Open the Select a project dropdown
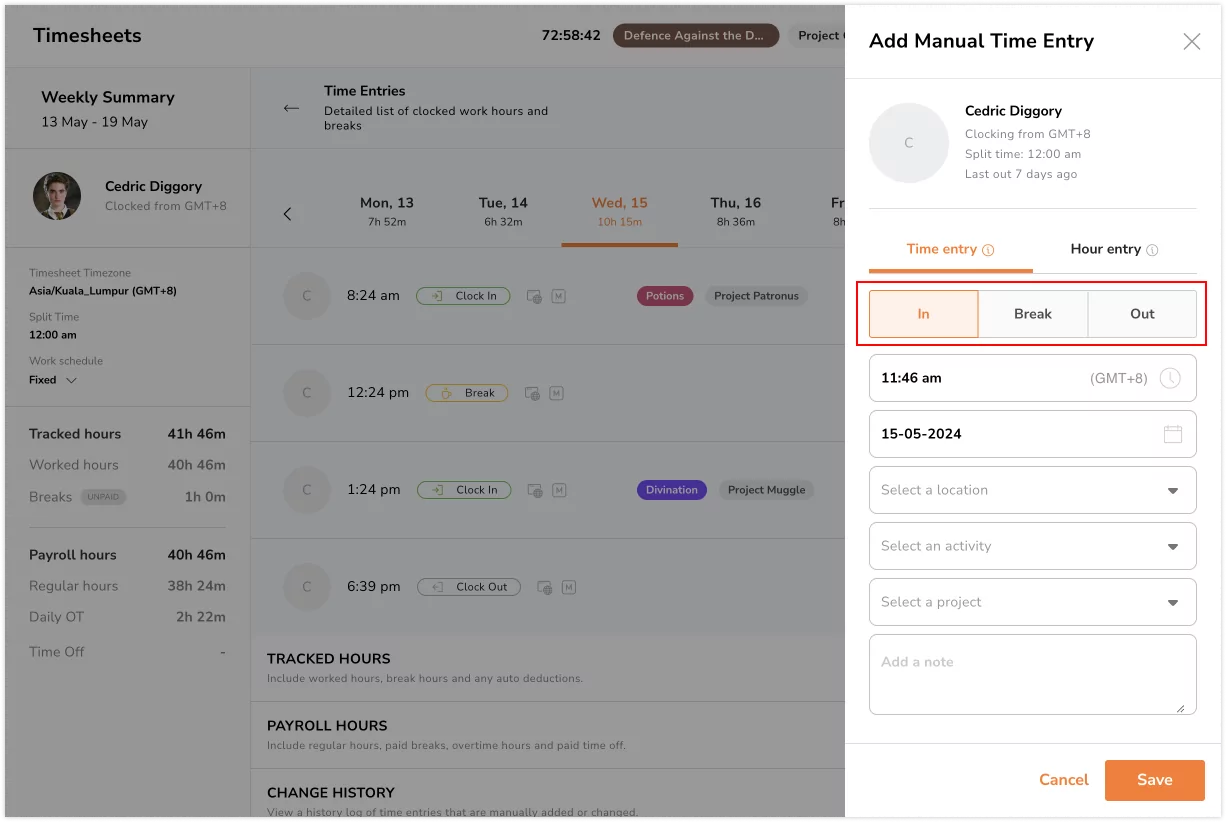1226x822 pixels. (1033, 602)
